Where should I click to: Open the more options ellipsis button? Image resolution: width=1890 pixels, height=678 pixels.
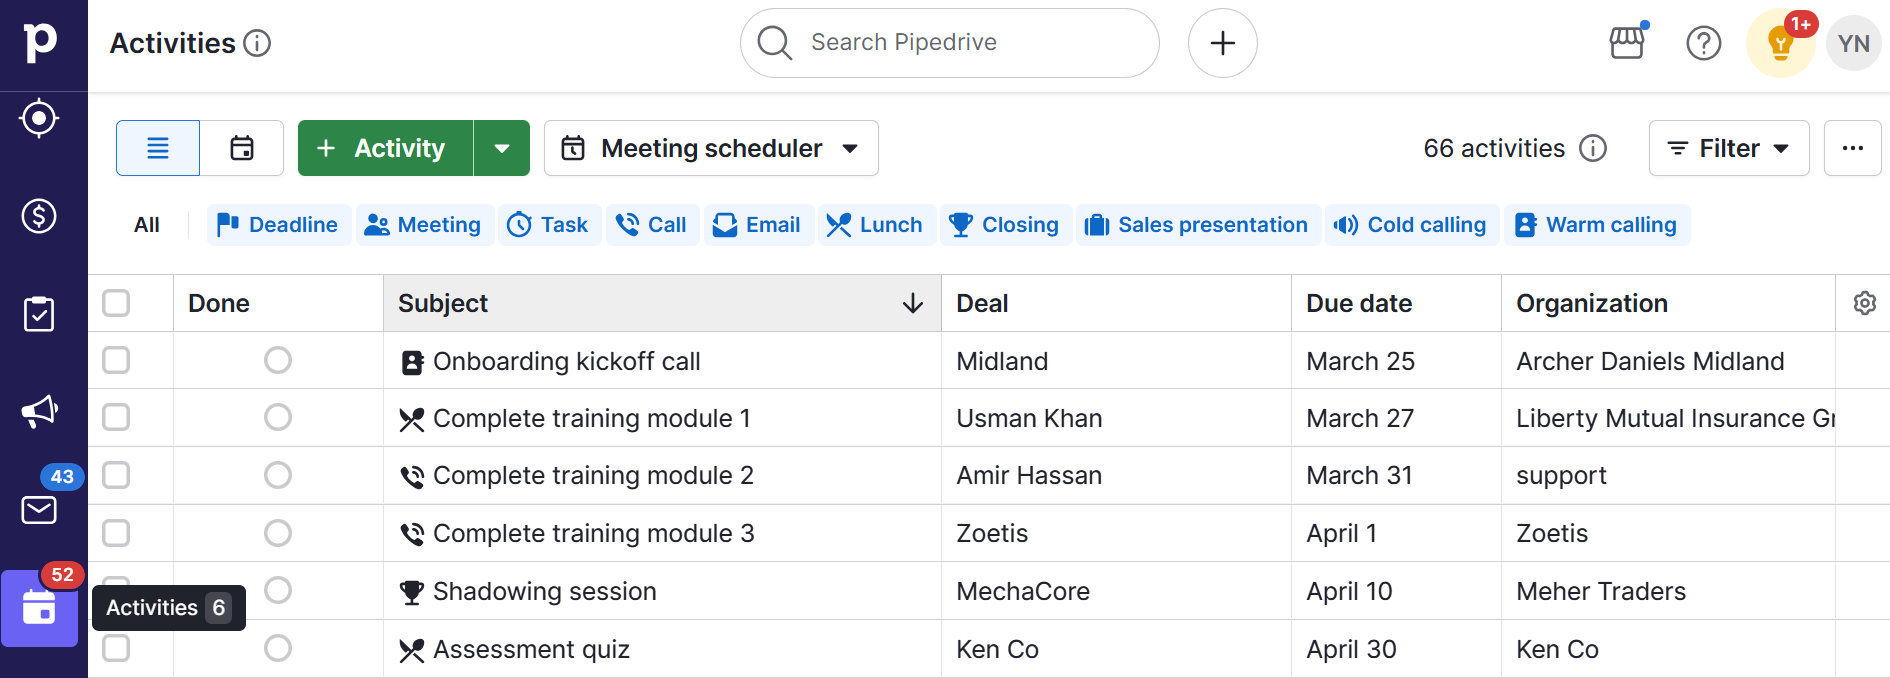[x=1853, y=148]
